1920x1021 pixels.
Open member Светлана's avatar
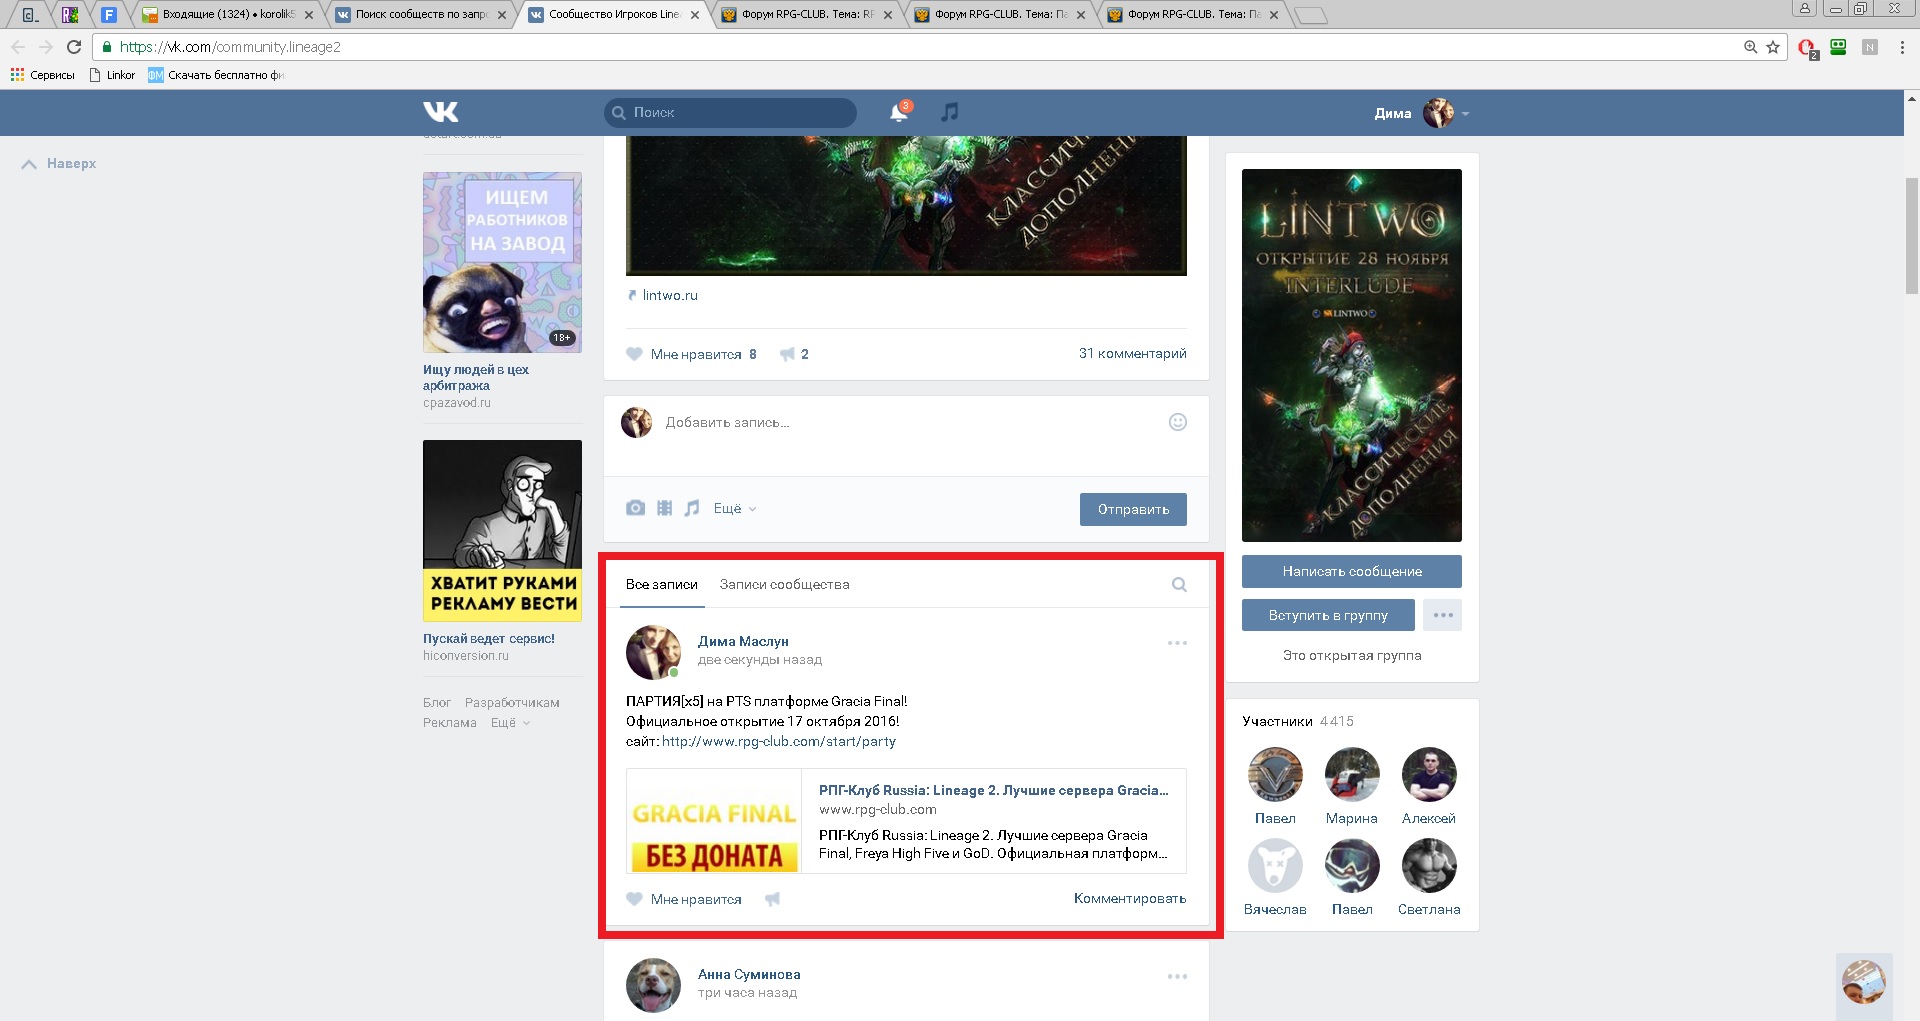(x=1429, y=865)
